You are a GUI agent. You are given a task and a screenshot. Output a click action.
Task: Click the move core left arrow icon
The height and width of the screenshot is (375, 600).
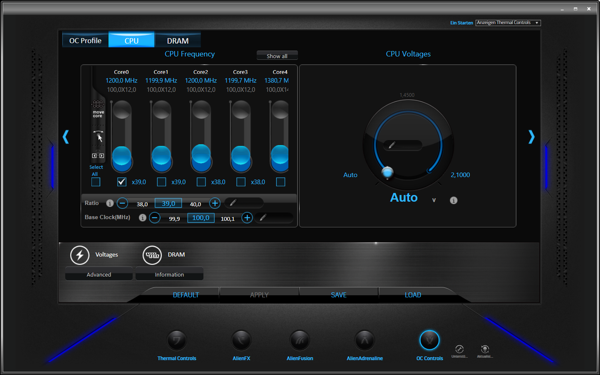pos(95,156)
